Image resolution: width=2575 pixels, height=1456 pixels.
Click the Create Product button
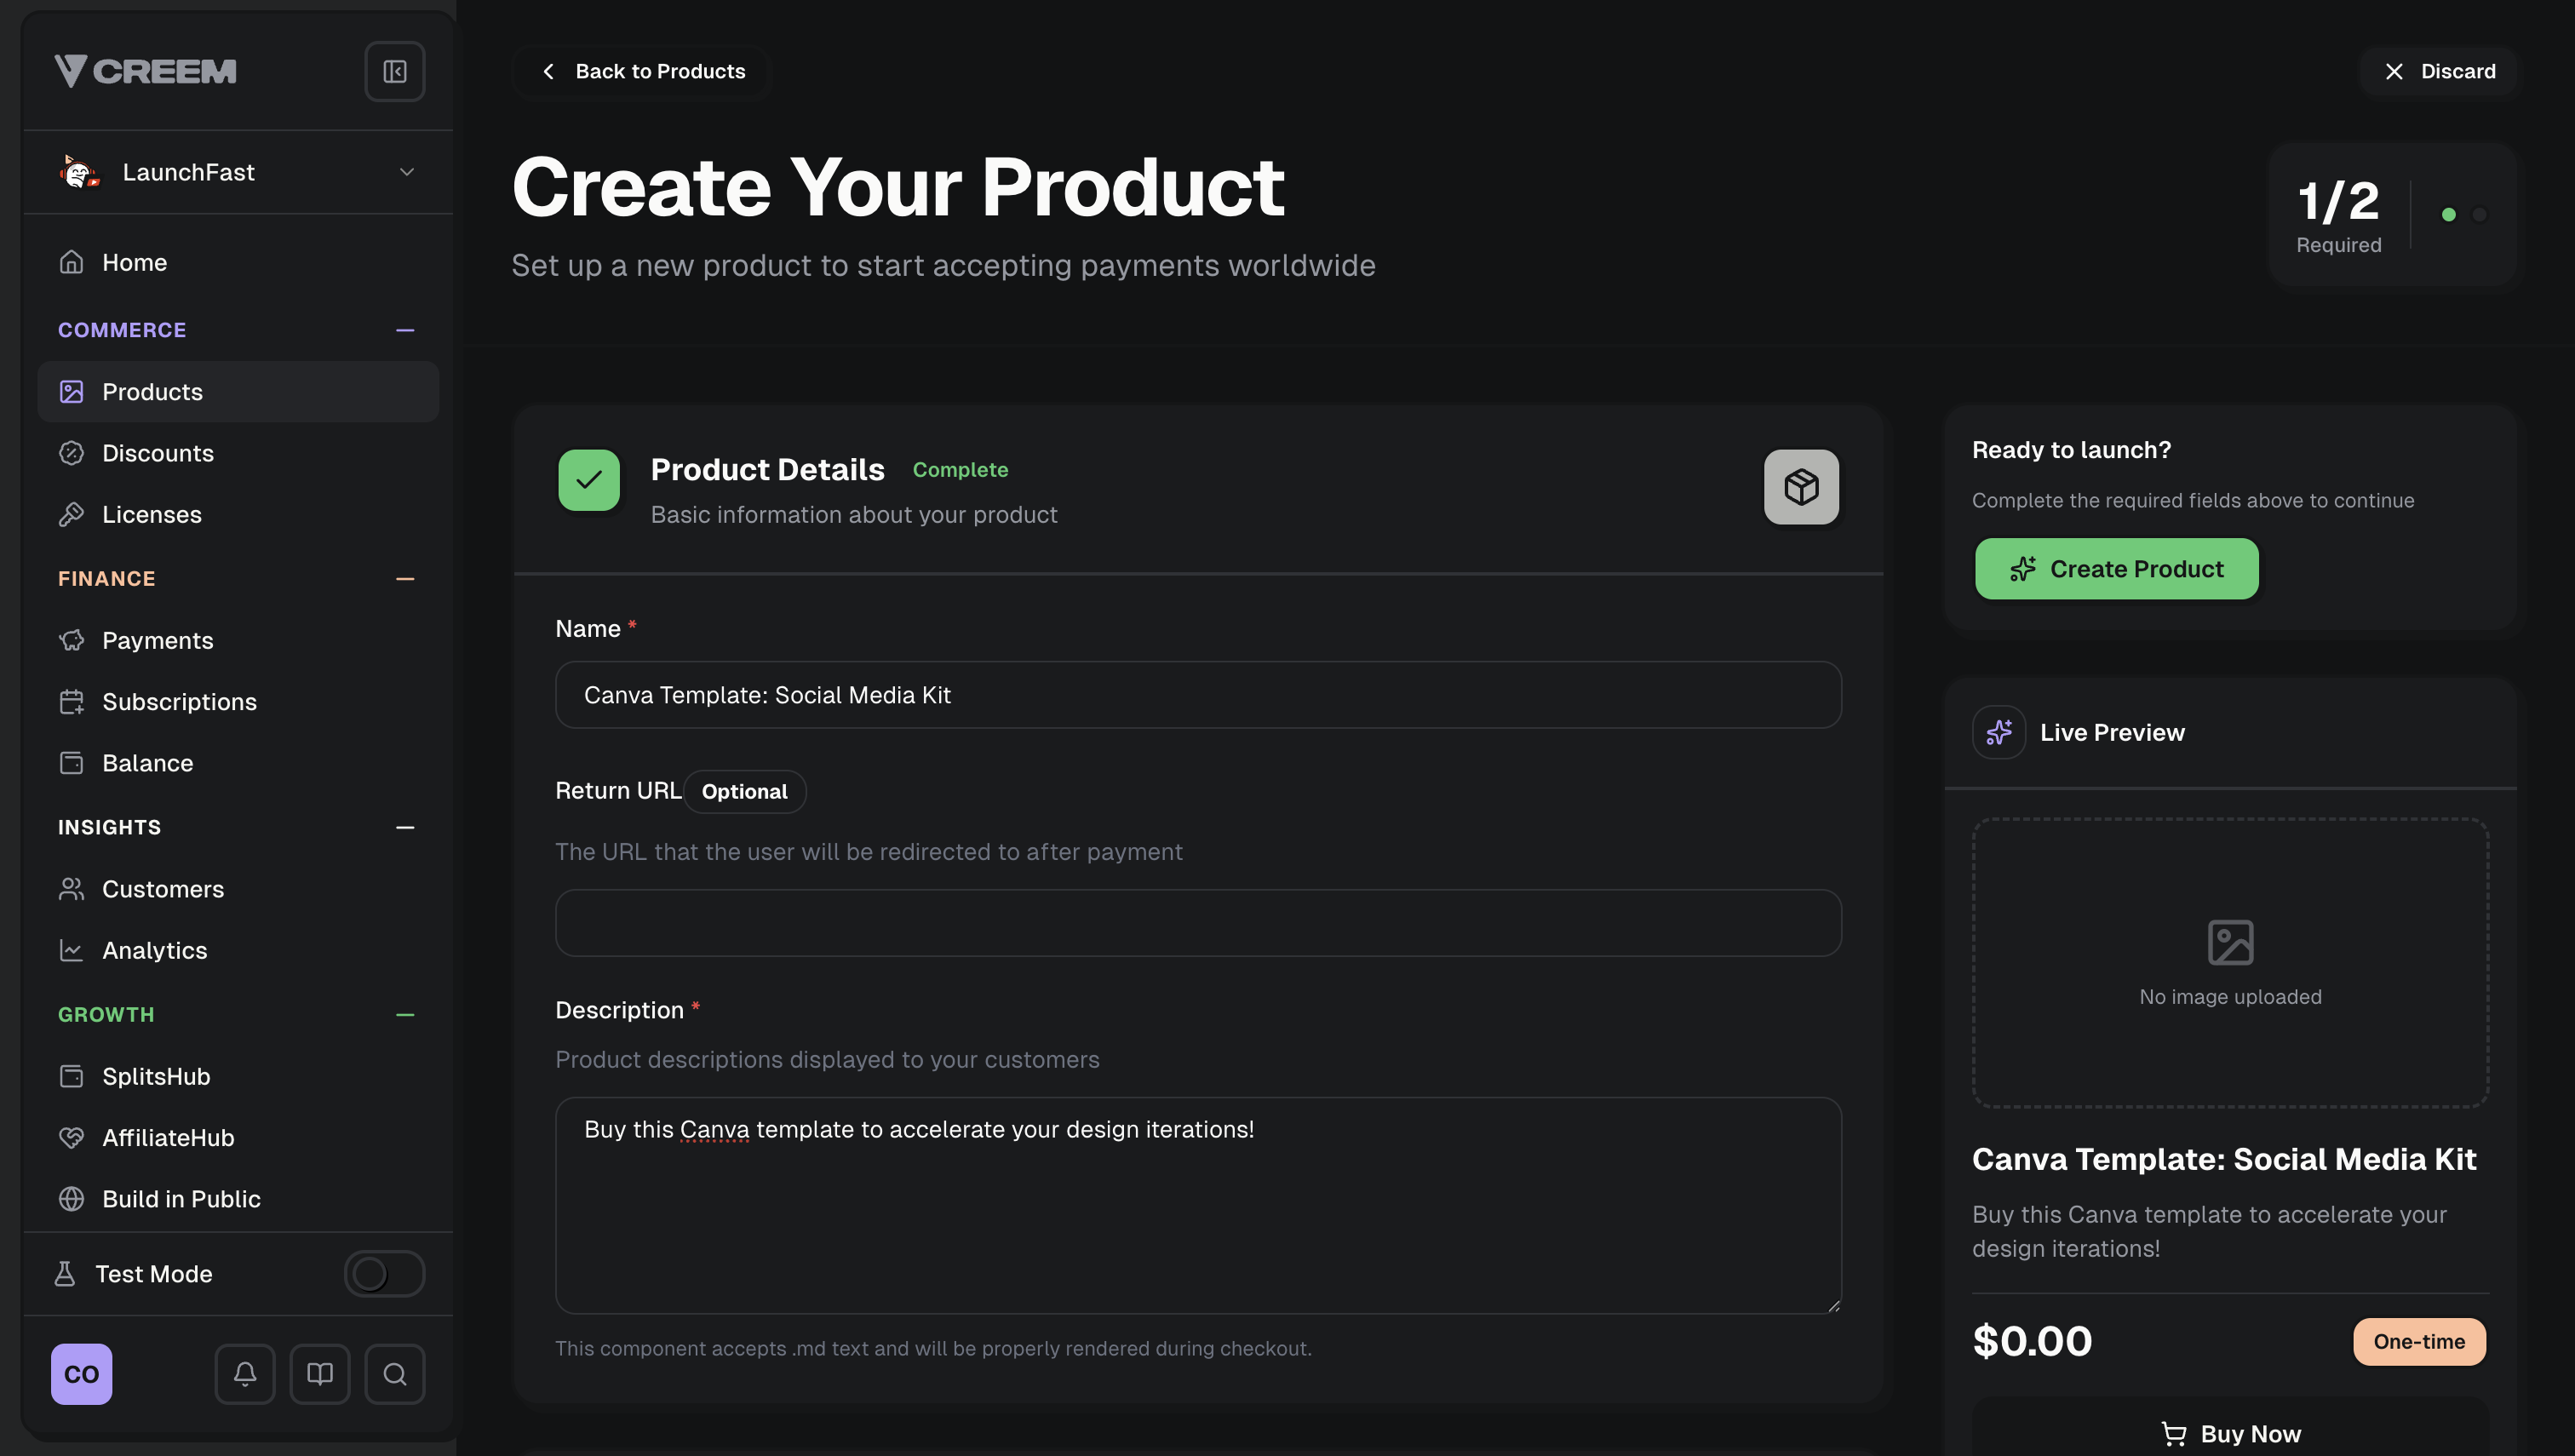2116,569
